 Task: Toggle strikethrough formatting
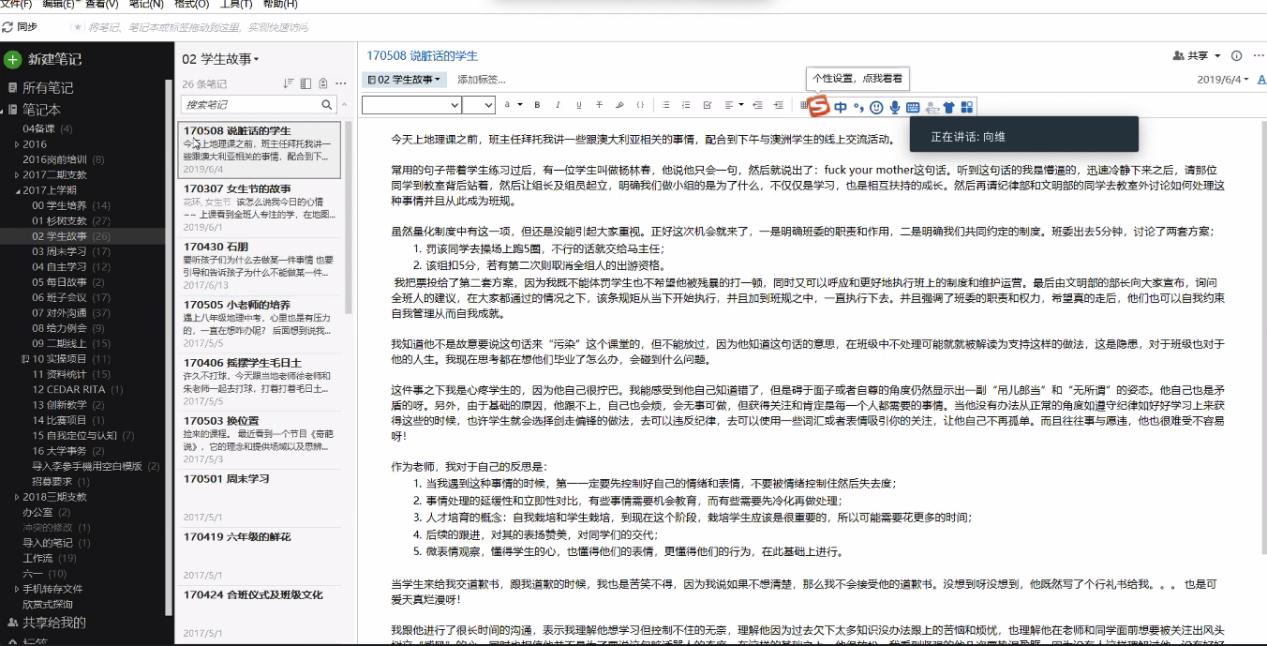pyautogui.click(x=599, y=104)
